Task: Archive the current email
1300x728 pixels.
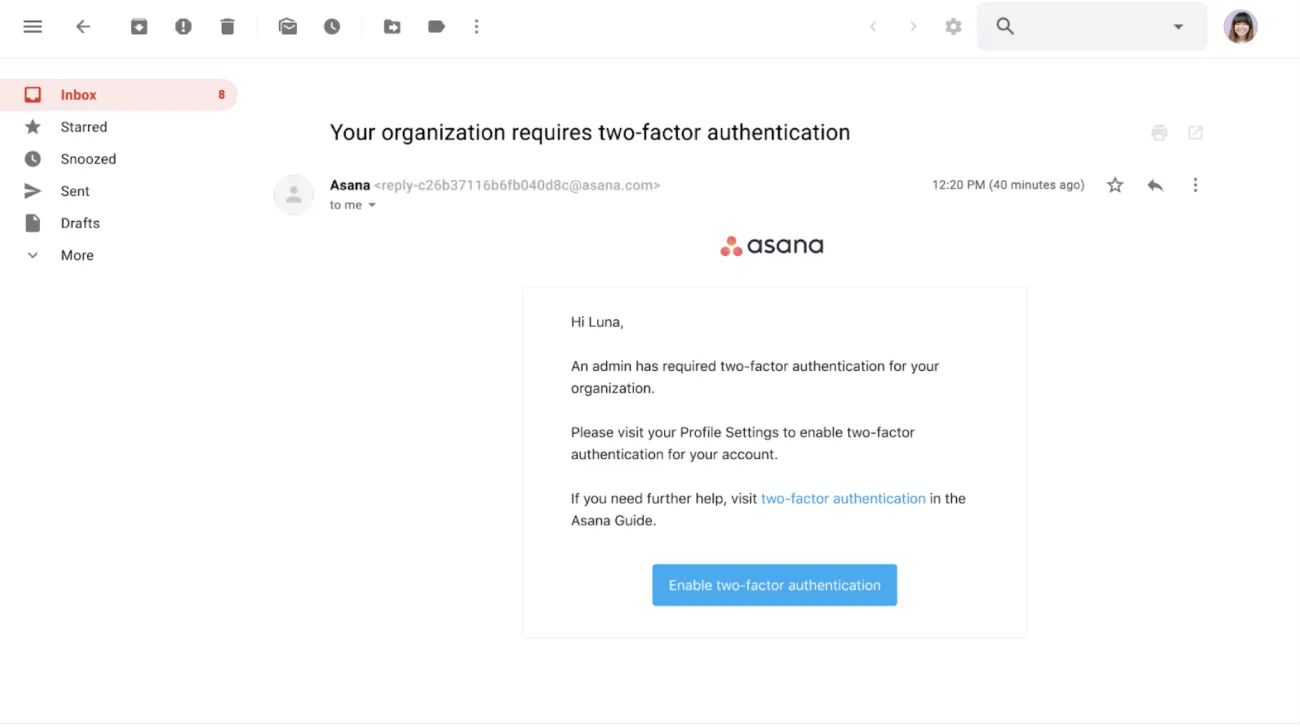Action: 139,26
